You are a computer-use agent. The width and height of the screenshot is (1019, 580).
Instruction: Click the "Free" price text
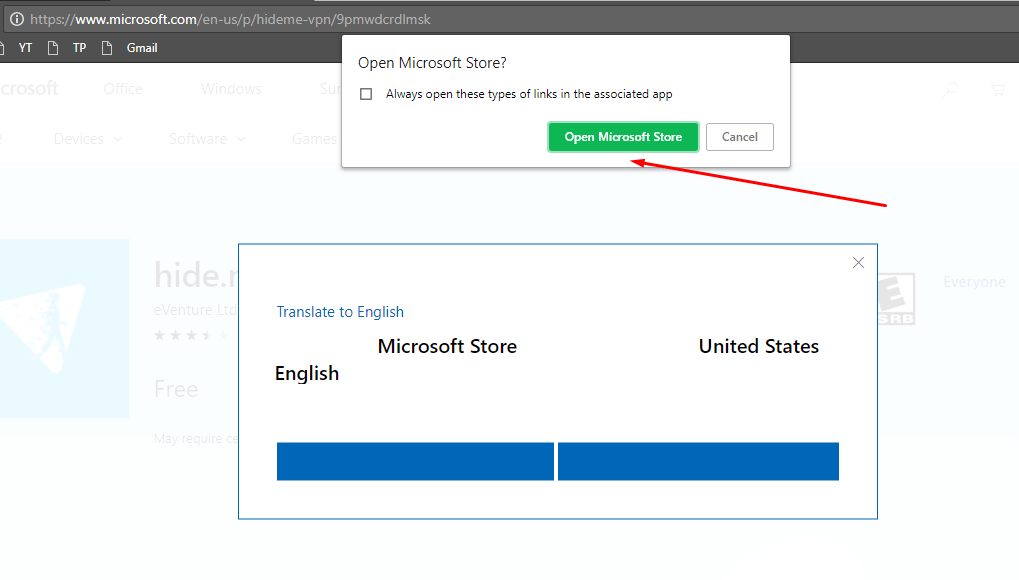click(176, 389)
